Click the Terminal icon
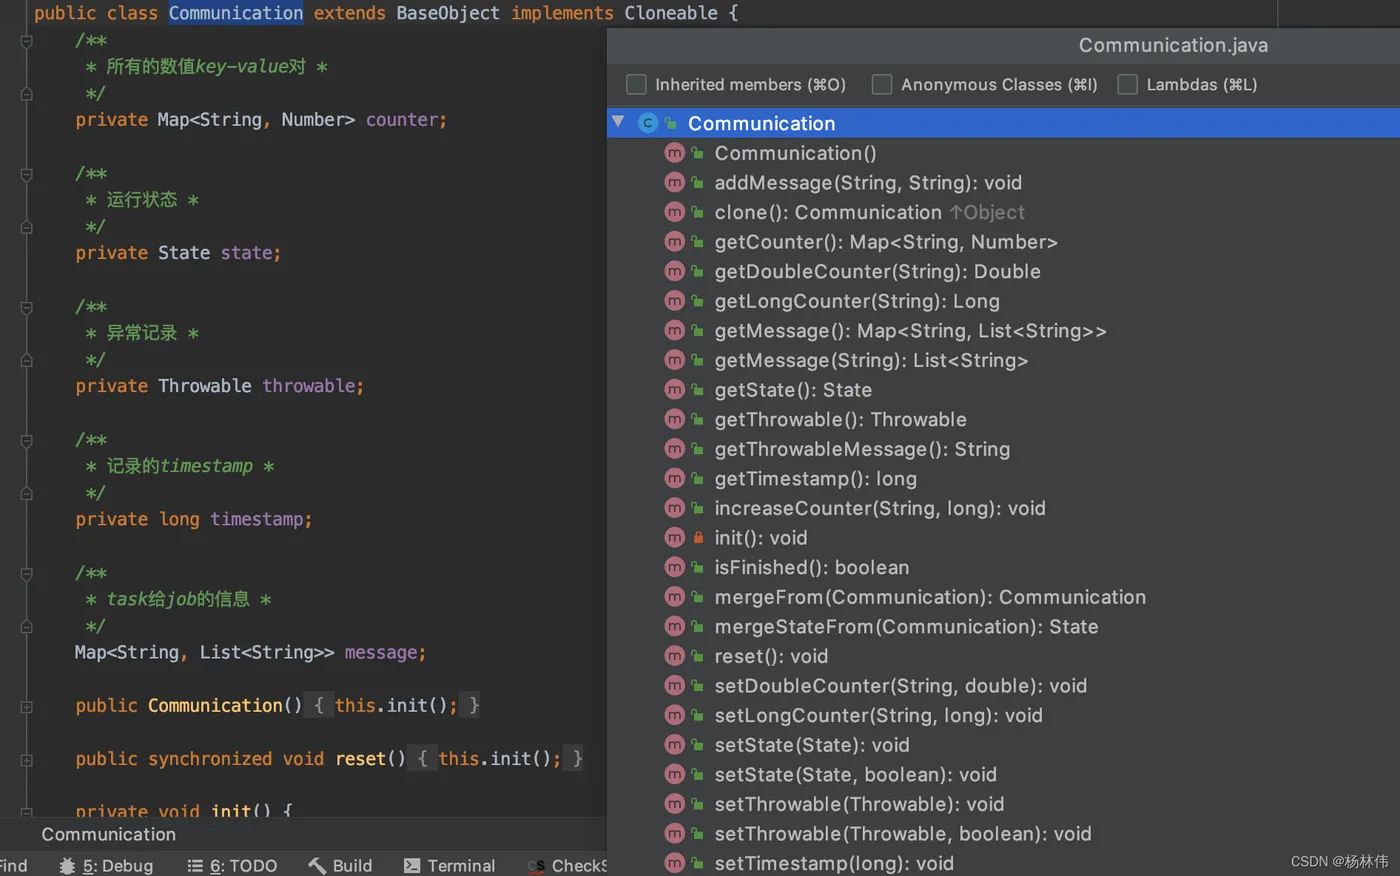This screenshot has height=876, width=1400. [412, 866]
